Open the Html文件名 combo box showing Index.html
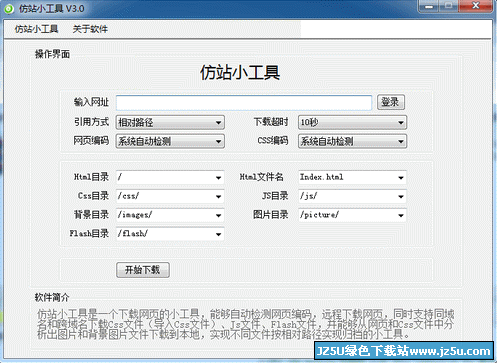Viewport: 497px width, 363px height. coord(352,177)
